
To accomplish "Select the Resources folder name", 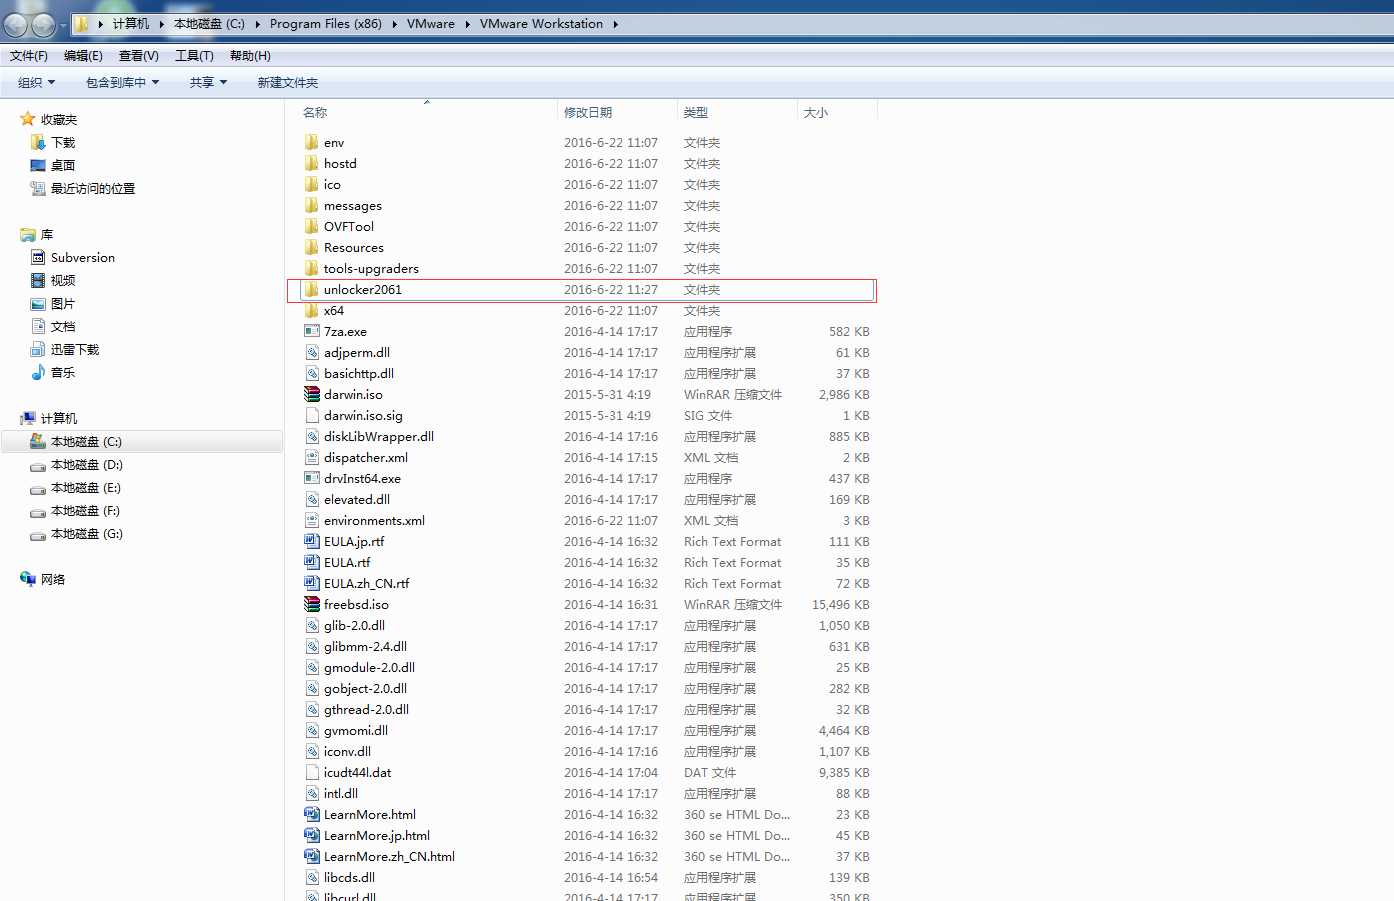I will [x=354, y=247].
